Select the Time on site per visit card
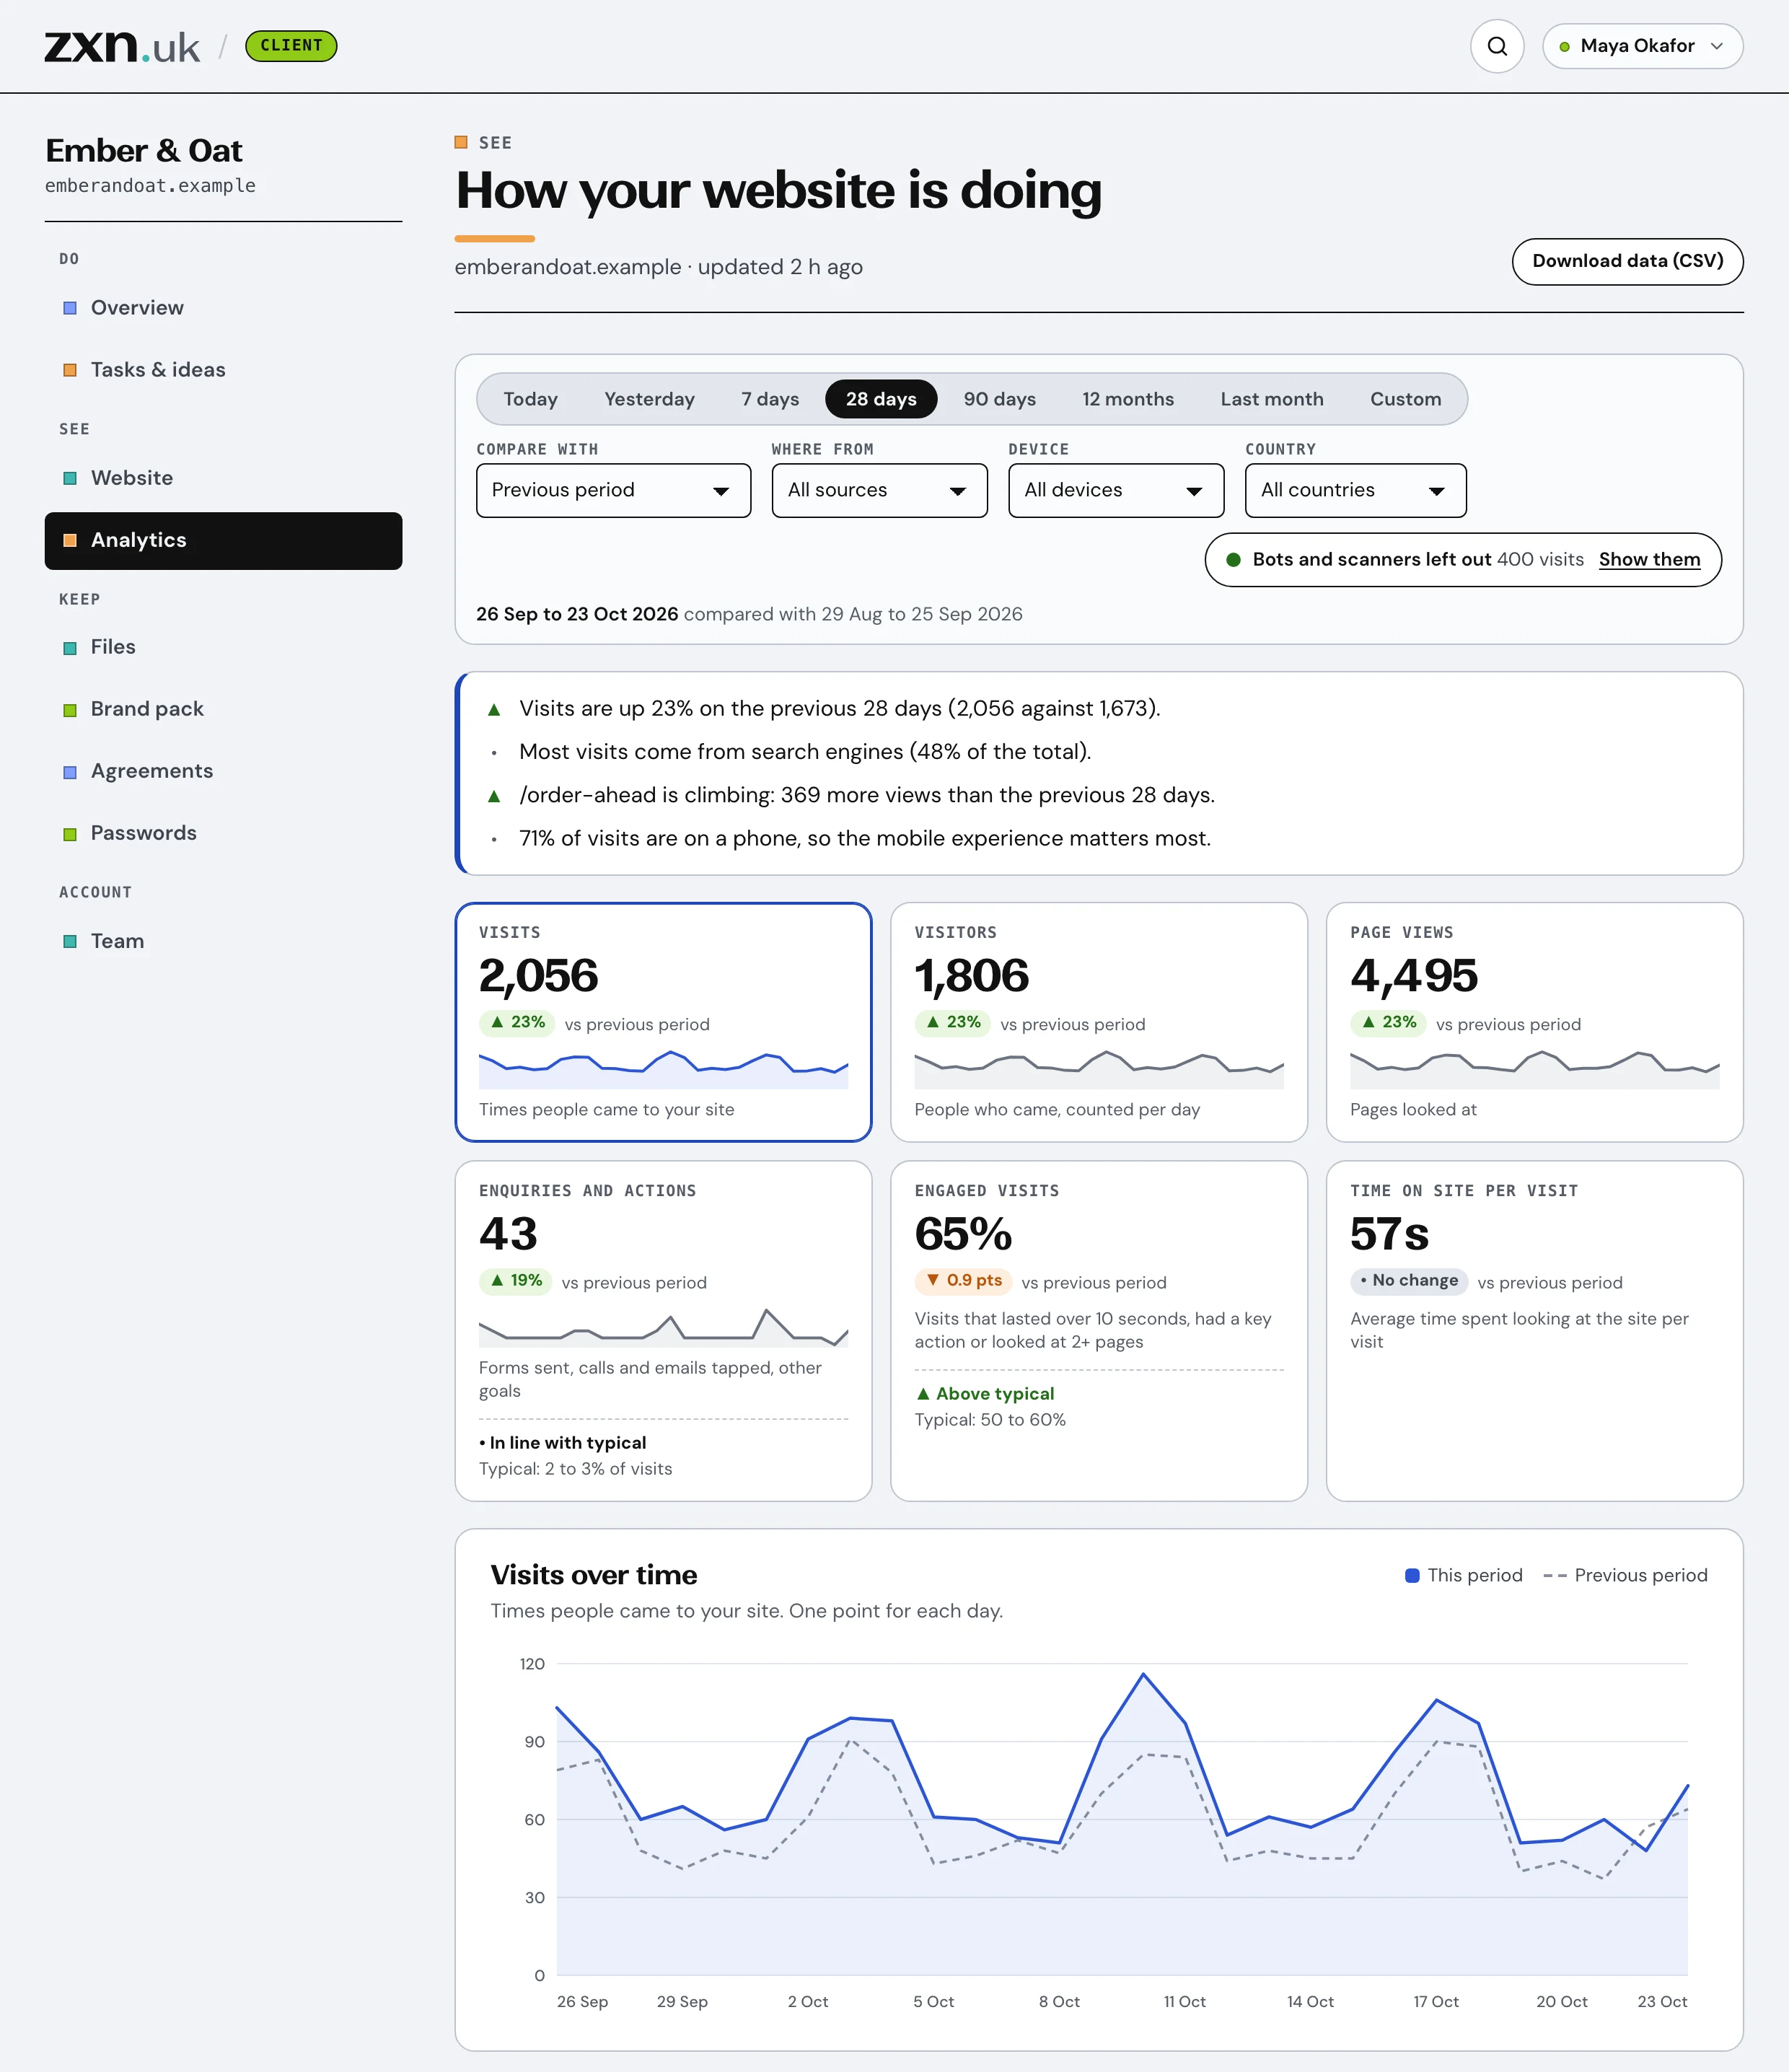Image resolution: width=1789 pixels, height=2072 pixels. (x=1534, y=1331)
